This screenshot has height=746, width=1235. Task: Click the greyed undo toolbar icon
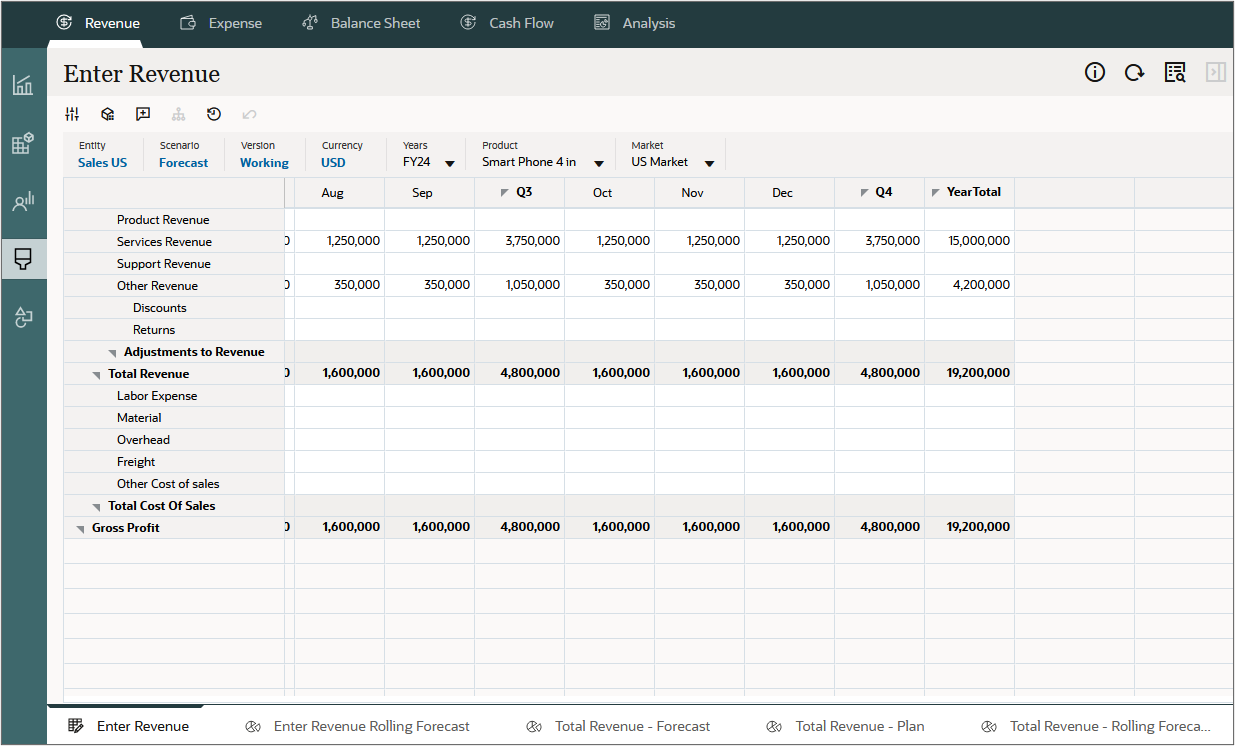point(249,114)
